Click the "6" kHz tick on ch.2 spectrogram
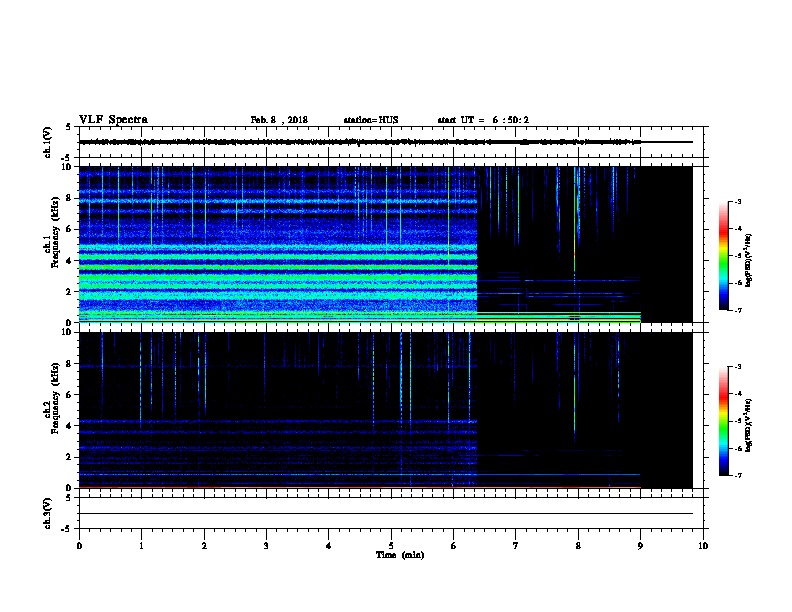This screenshot has height=612, width=792. (x=69, y=395)
